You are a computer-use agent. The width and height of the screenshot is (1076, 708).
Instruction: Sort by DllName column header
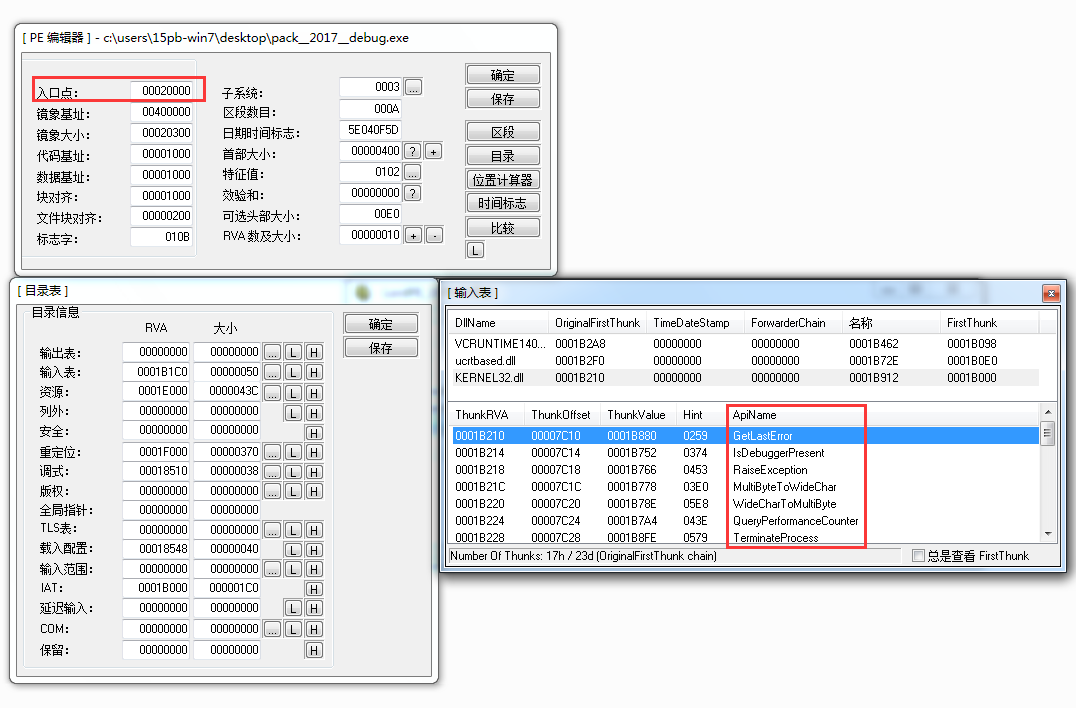click(499, 323)
